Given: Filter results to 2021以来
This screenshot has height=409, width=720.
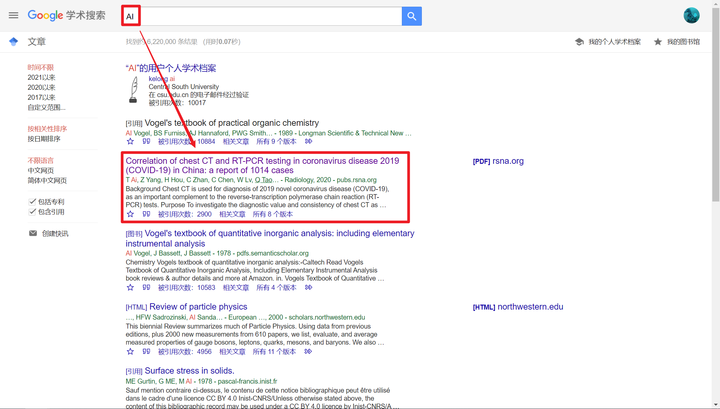Looking at the screenshot, I should 41,78.
